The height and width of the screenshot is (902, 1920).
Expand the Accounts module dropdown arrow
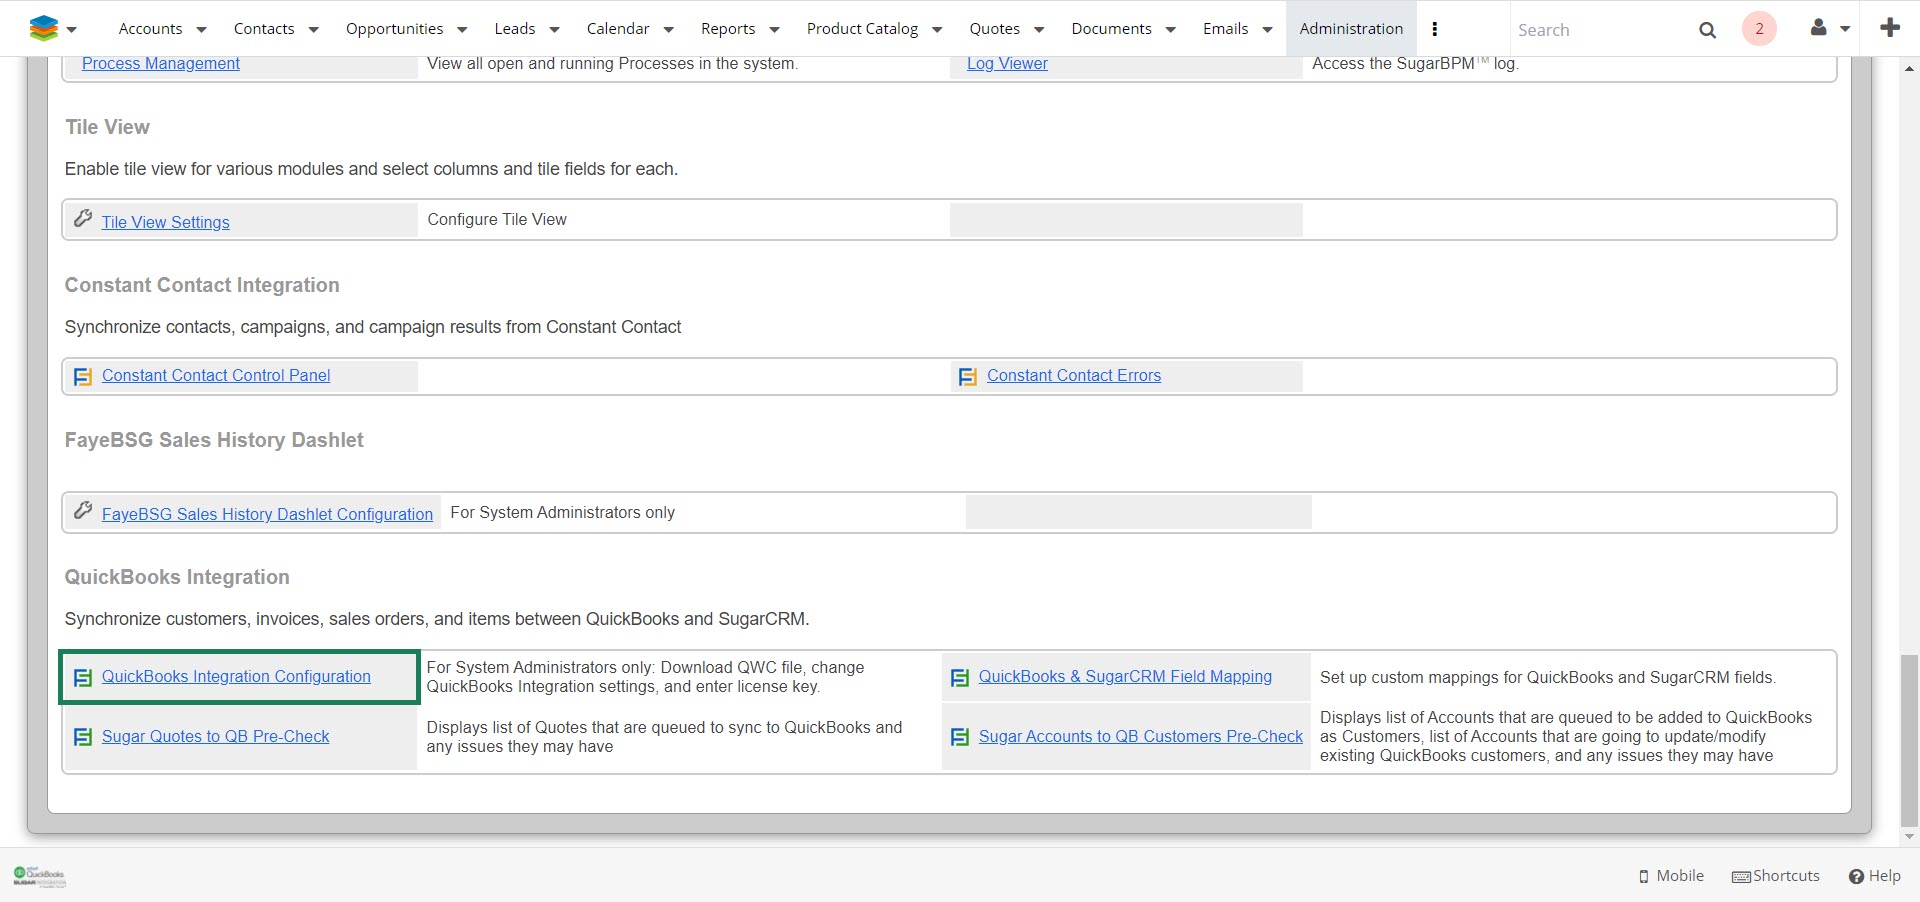201,30
